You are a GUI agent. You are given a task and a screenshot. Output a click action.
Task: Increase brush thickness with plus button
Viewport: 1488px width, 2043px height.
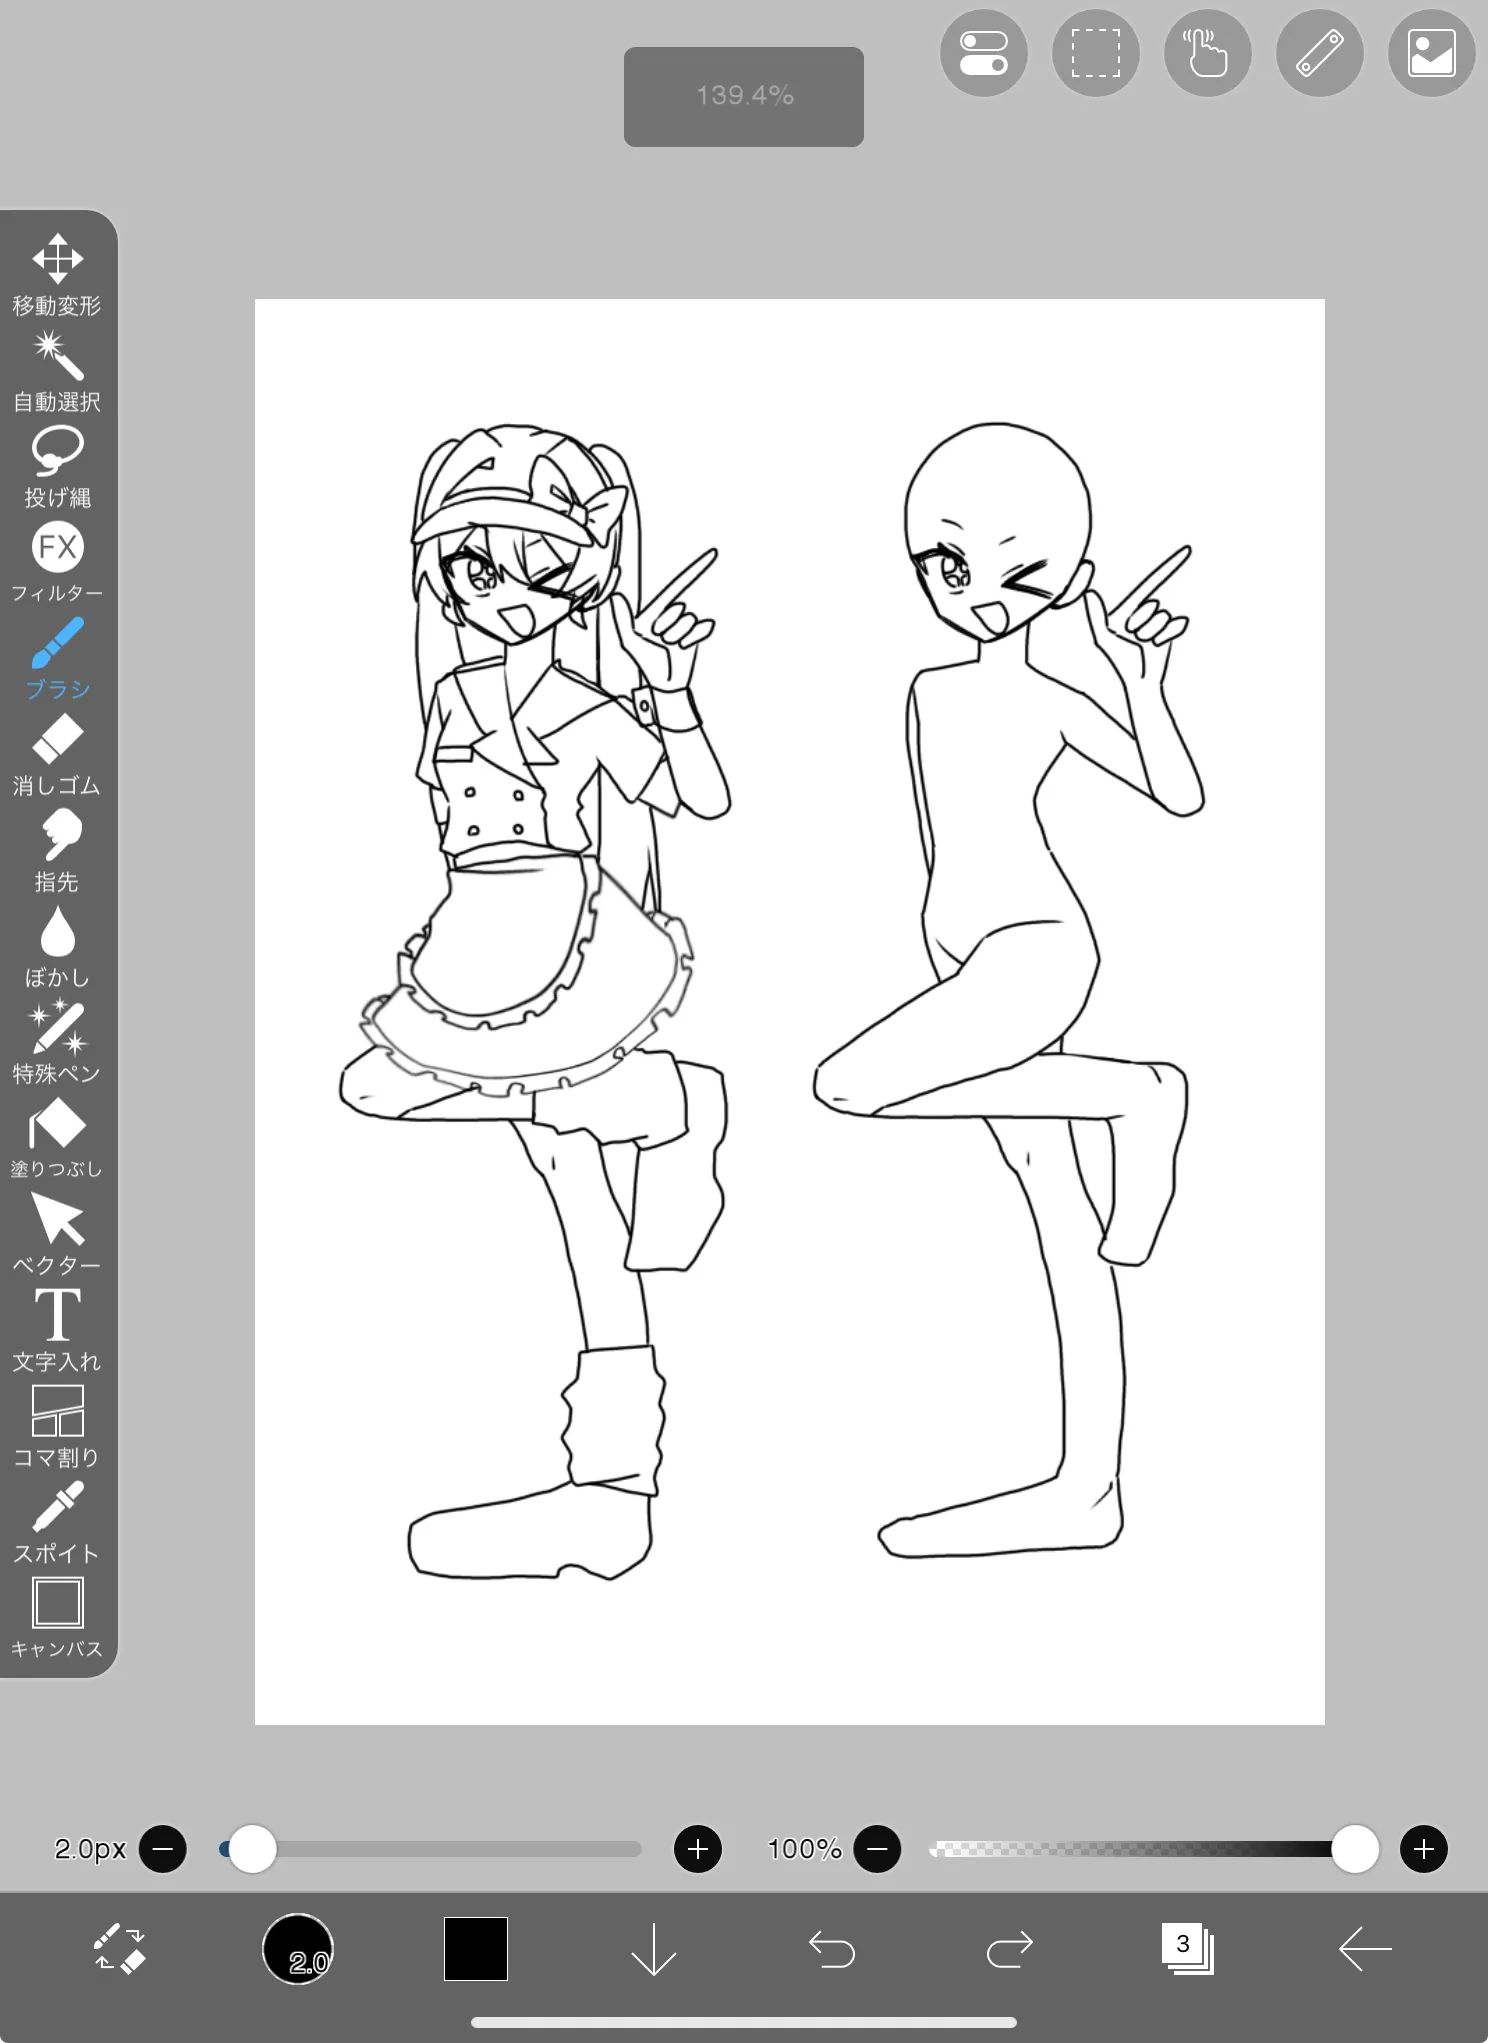tap(698, 1849)
